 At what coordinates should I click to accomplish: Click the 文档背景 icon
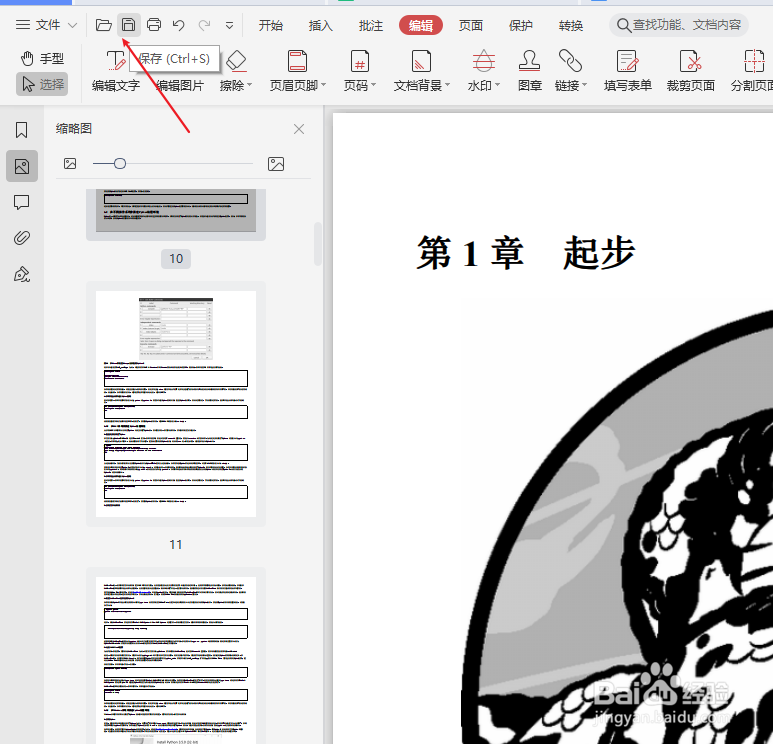(421, 61)
